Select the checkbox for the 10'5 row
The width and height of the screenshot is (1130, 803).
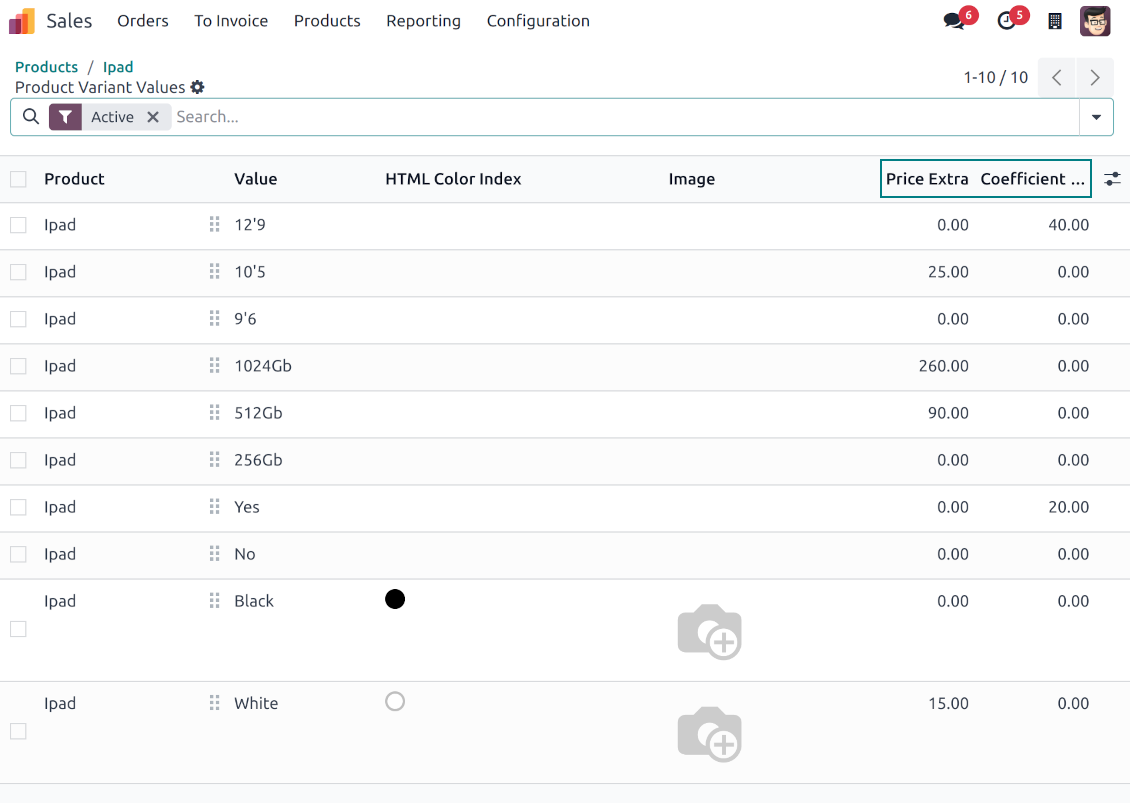click(18, 272)
